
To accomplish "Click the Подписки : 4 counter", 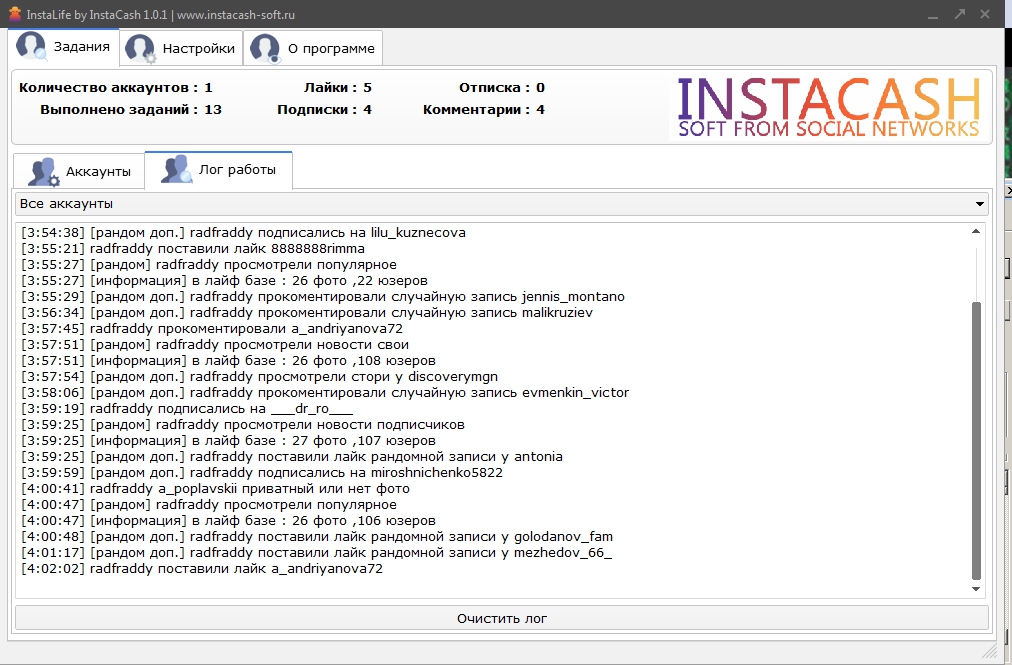I will (324, 110).
